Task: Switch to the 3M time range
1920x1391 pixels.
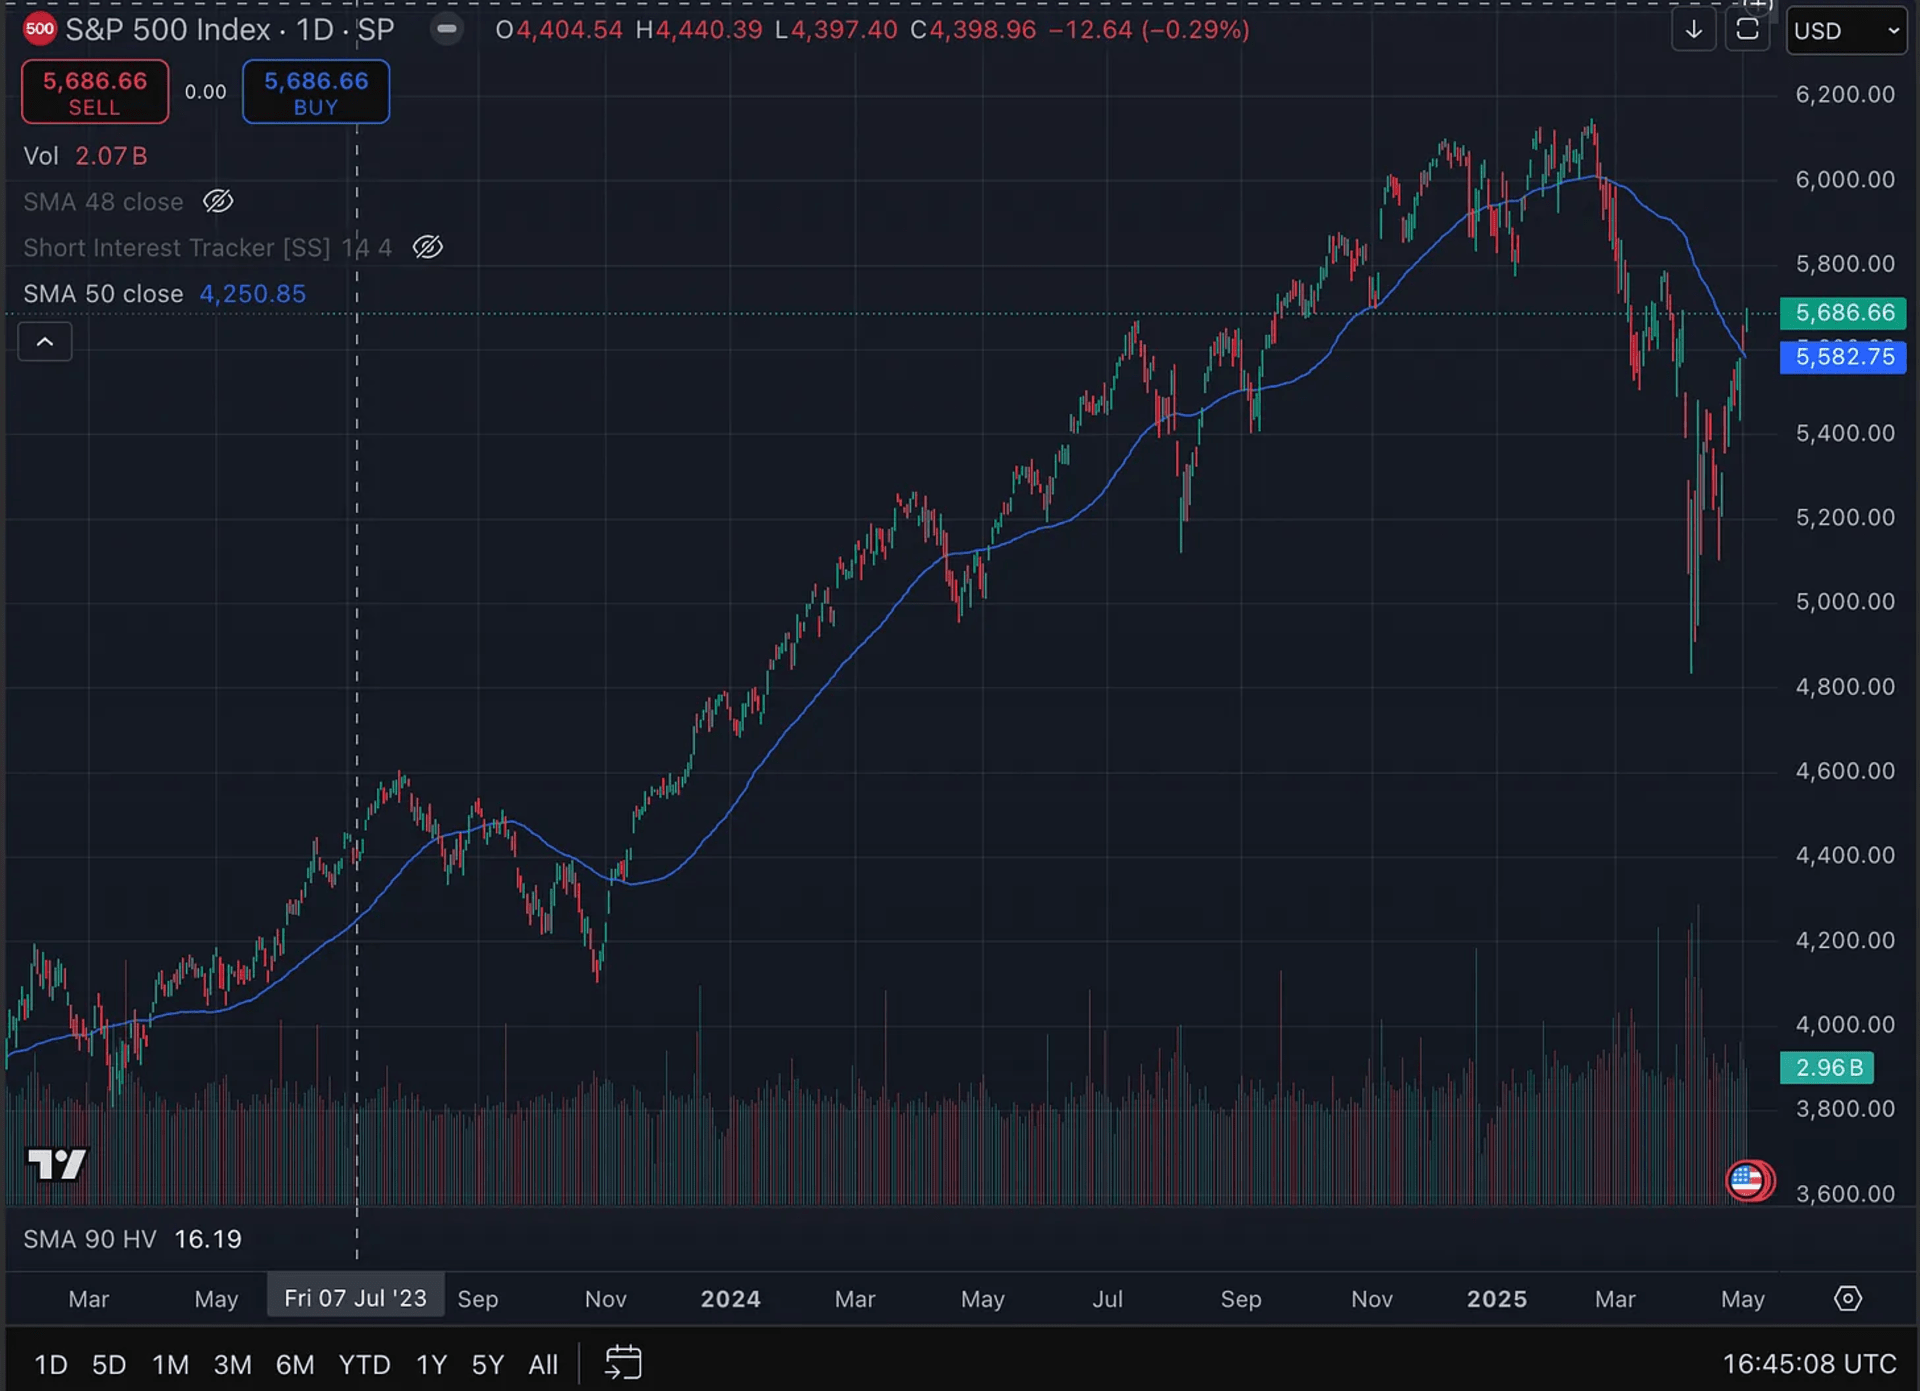Action: [x=233, y=1364]
